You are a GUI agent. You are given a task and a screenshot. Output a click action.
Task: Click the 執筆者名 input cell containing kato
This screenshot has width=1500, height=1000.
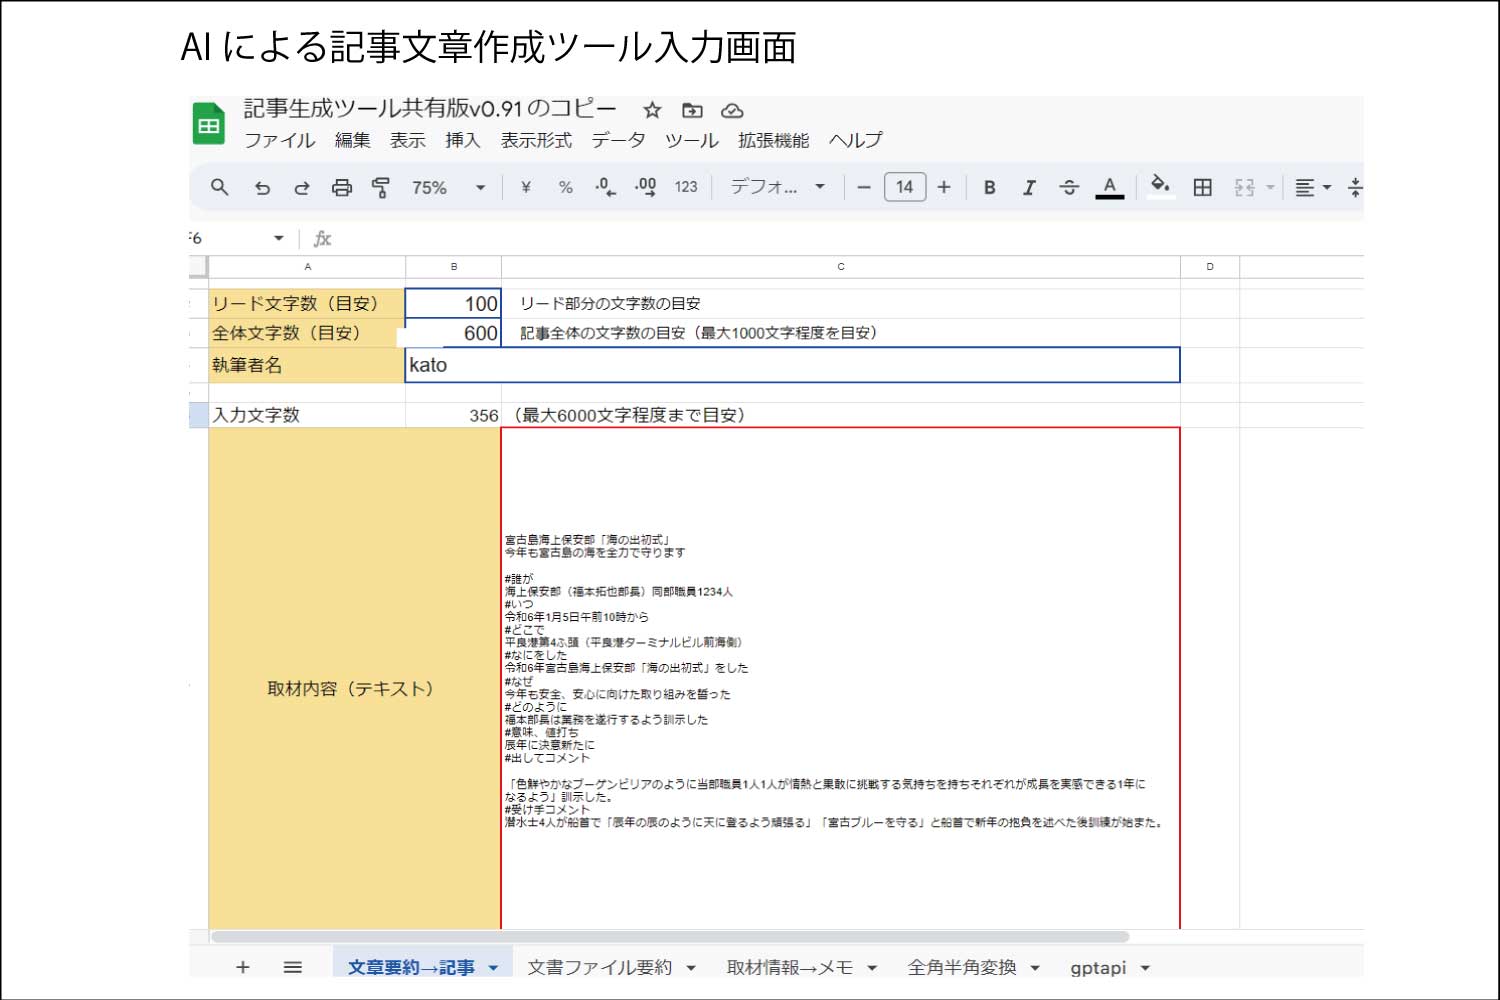coord(792,365)
